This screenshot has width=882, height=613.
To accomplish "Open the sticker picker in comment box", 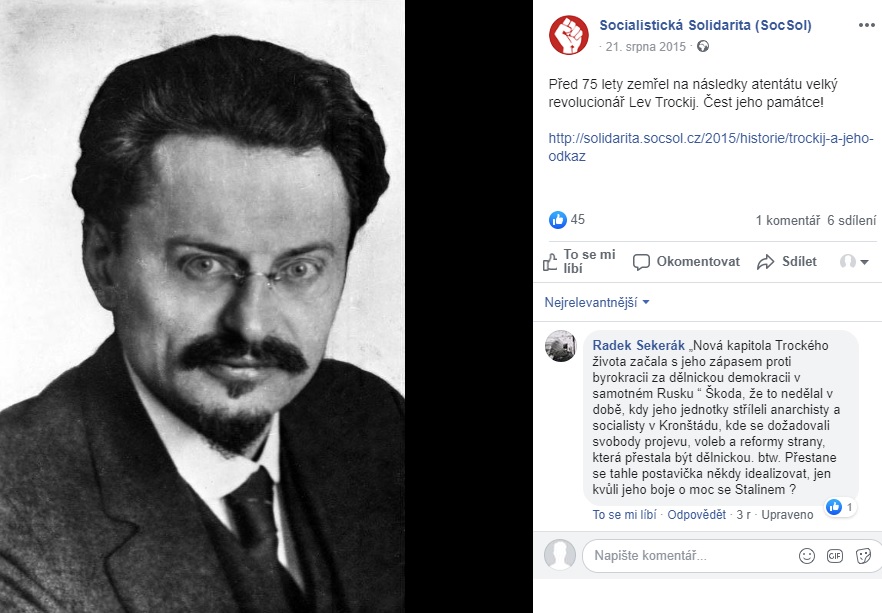I will [863, 556].
